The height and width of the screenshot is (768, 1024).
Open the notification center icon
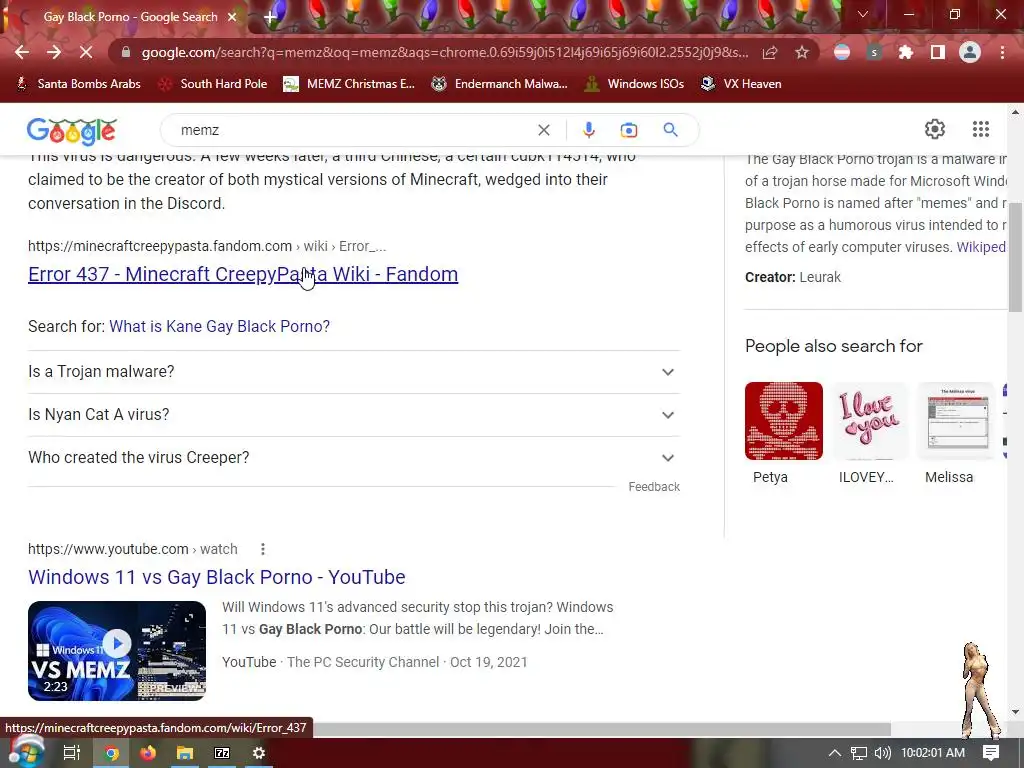(x=991, y=753)
